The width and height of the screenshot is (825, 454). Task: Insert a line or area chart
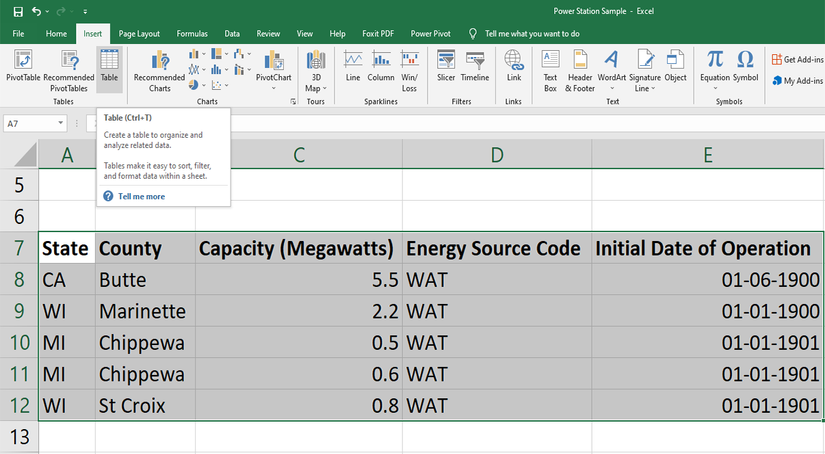(x=194, y=69)
